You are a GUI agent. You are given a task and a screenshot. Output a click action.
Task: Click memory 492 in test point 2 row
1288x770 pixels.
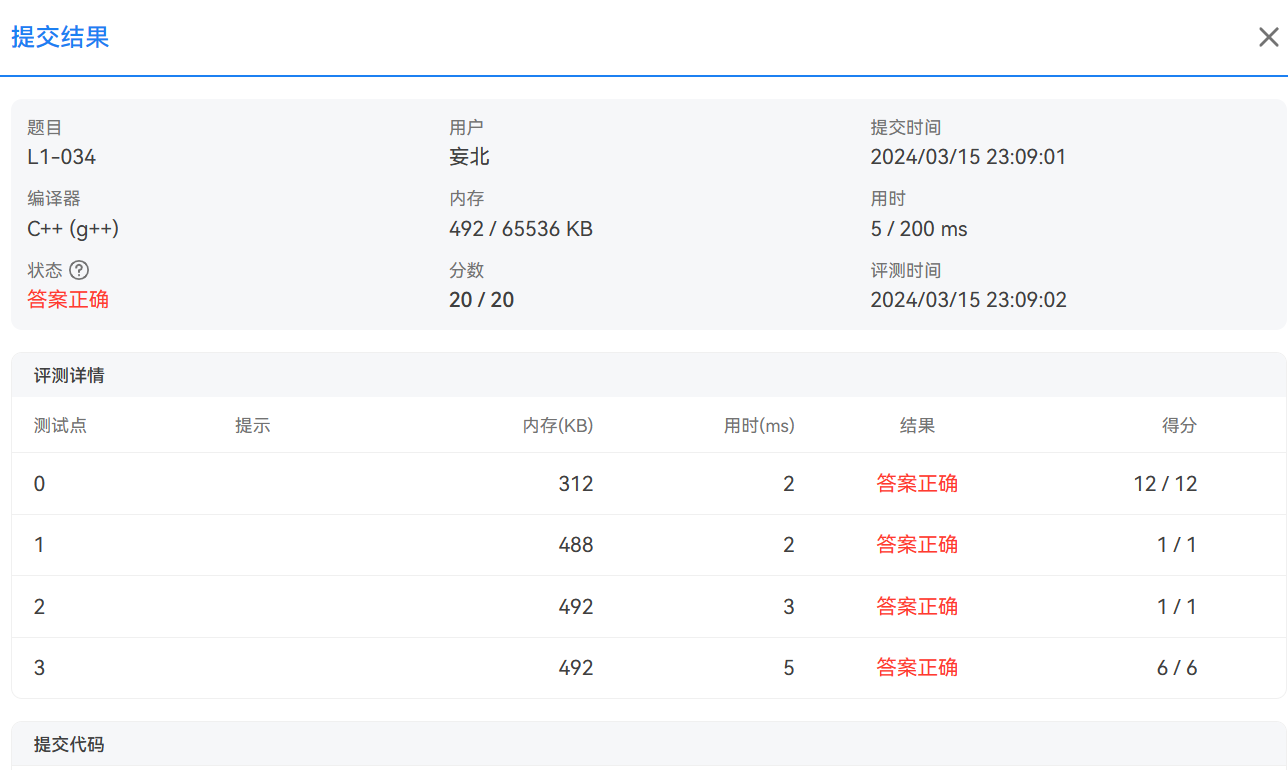(x=576, y=607)
